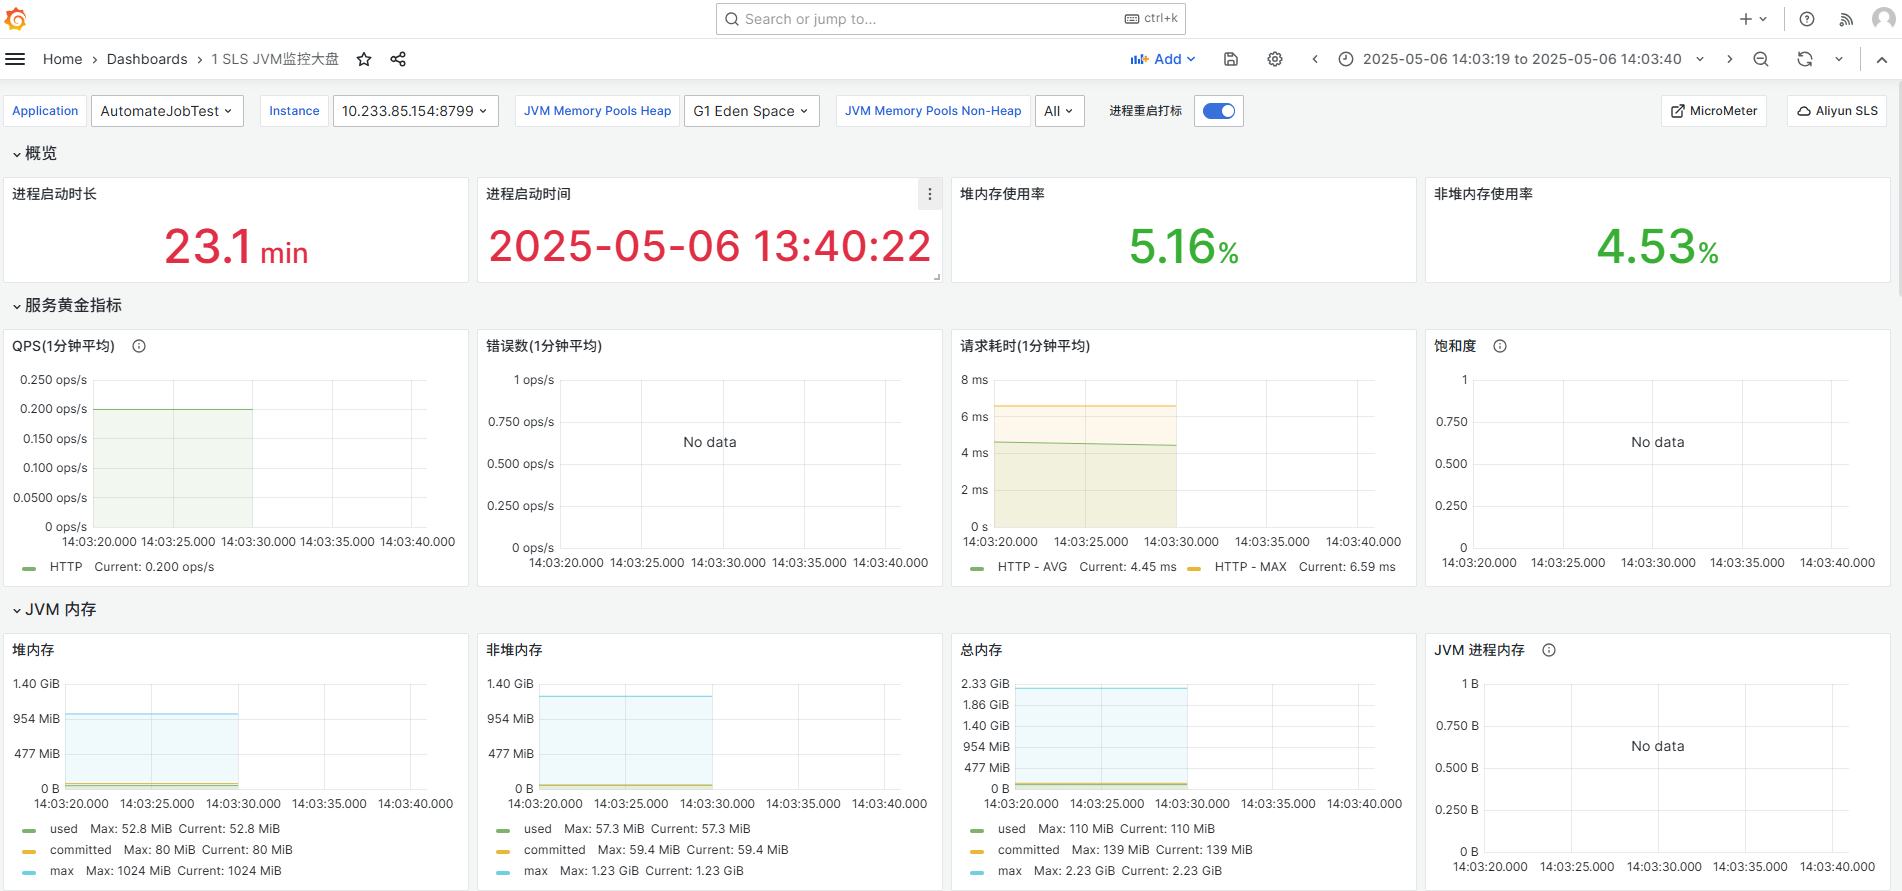Open the help question mark icon
1902x891 pixels.
point(1807,19)
